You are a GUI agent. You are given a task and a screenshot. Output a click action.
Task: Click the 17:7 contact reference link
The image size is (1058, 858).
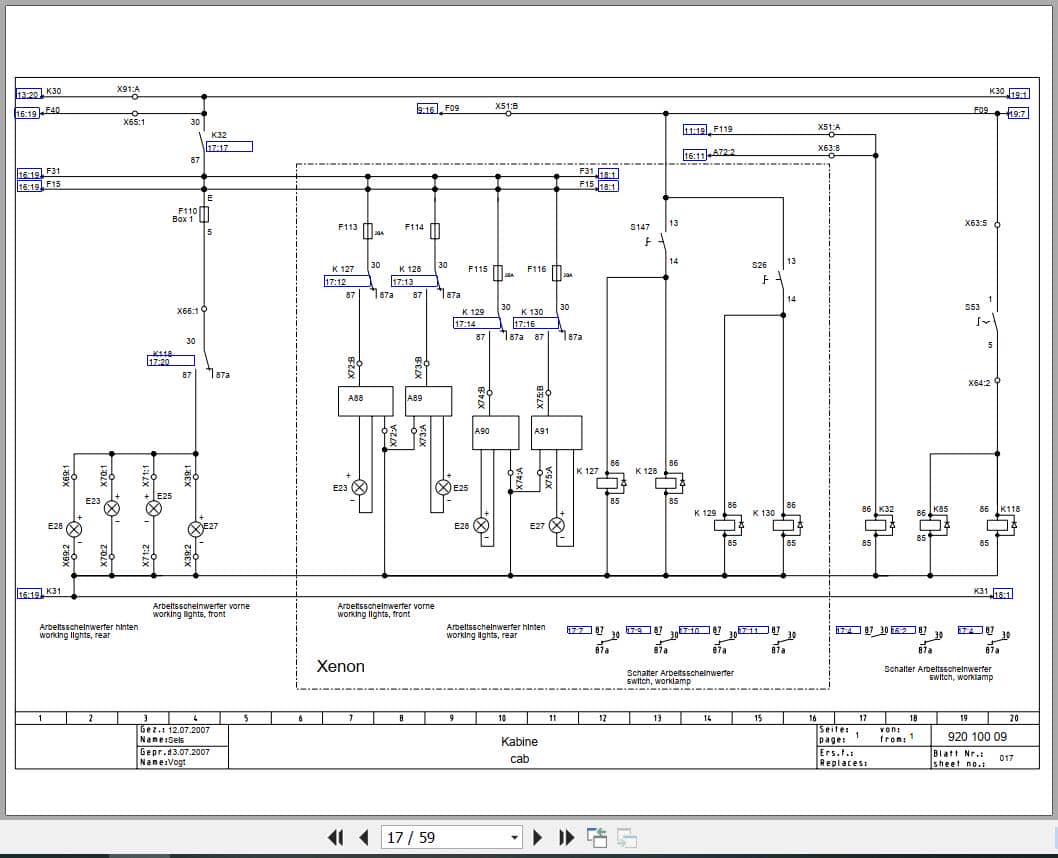click(579, 630)
